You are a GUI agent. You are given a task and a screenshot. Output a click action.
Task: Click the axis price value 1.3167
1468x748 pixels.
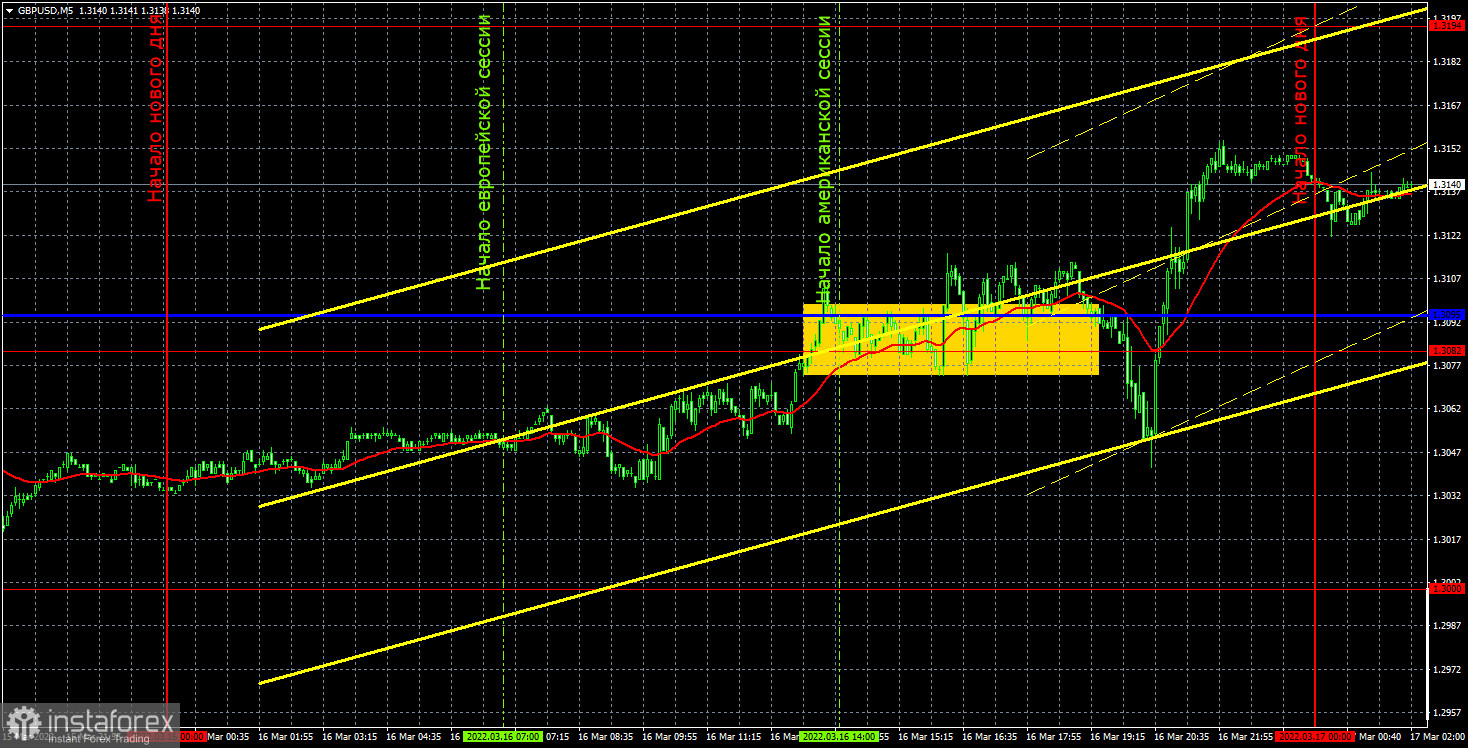[x=1445, y=105]
